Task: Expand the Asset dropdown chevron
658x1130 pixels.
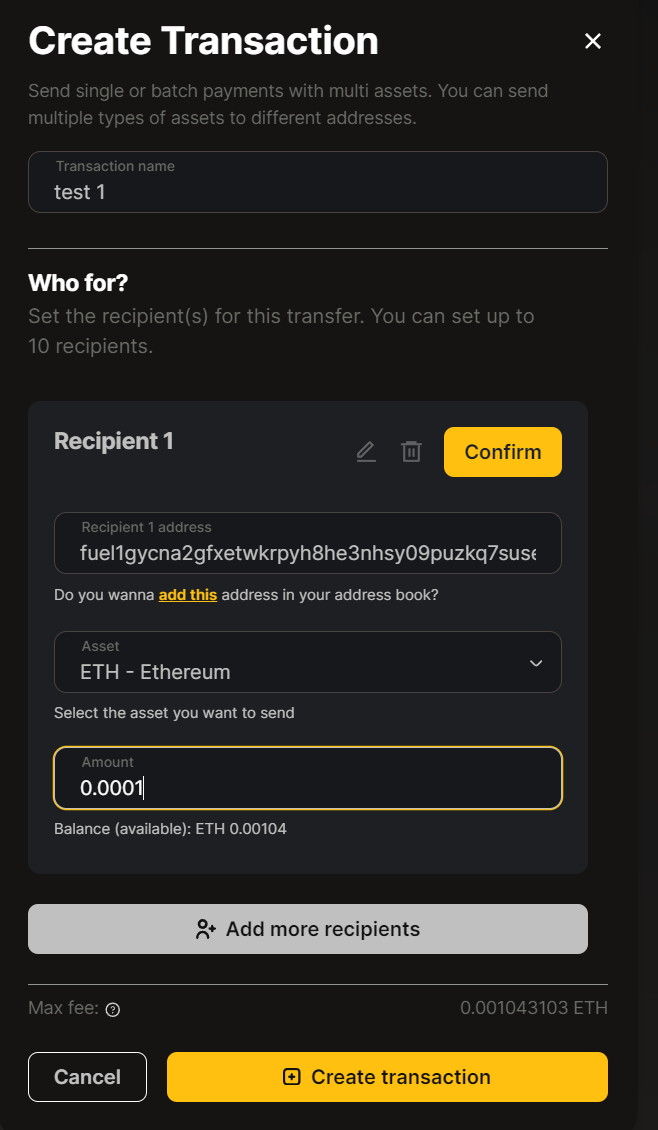Action: point(535,663)
